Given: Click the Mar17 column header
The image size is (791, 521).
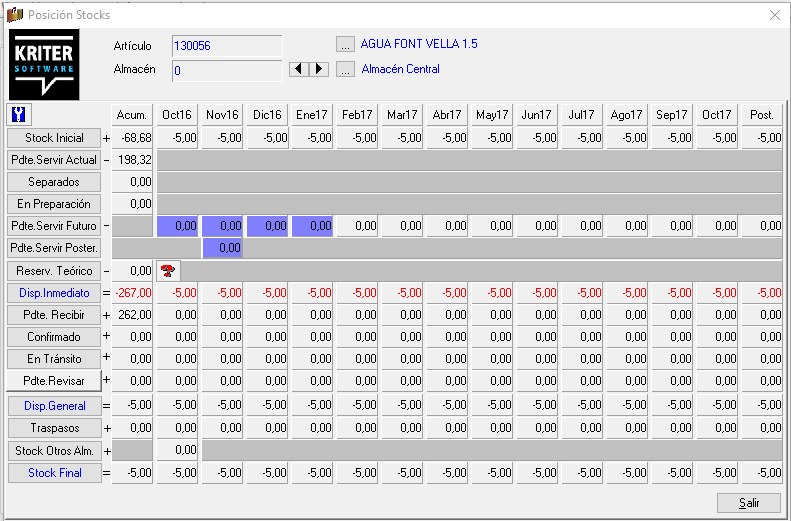Looking at the screenshot, I should (x=402, y=115).
